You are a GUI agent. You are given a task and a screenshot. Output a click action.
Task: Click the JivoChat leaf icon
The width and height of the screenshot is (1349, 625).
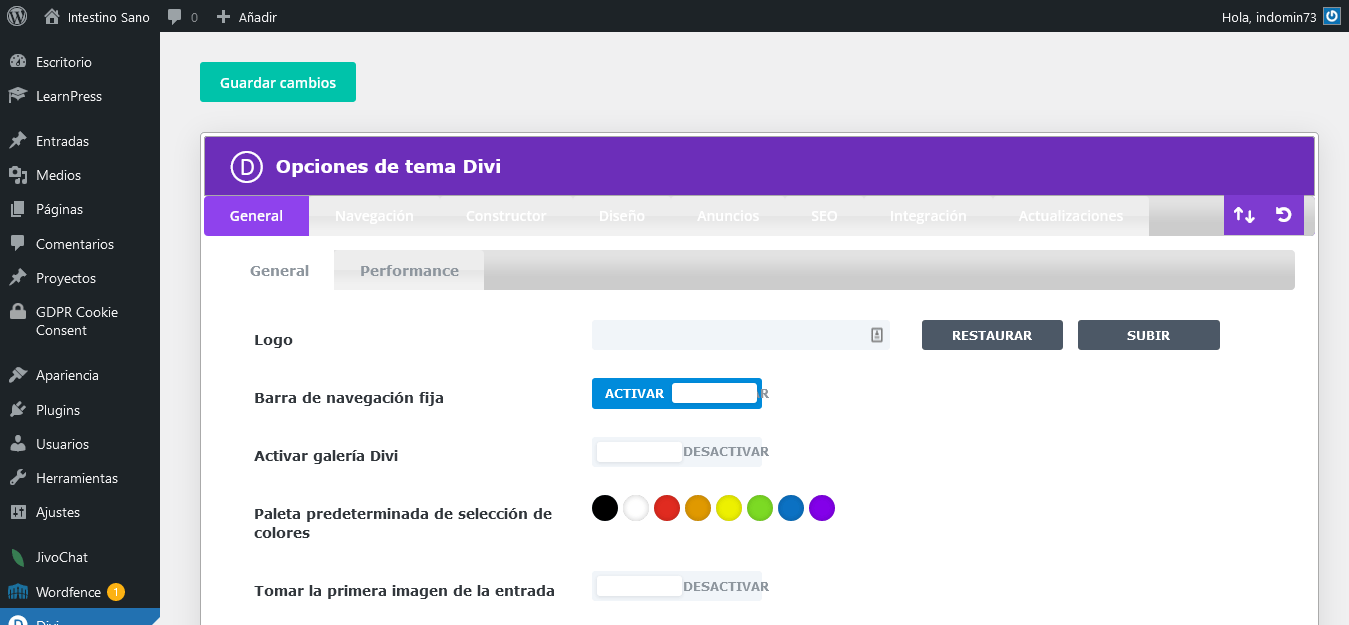pyautogui.click(x=18, y=557)
